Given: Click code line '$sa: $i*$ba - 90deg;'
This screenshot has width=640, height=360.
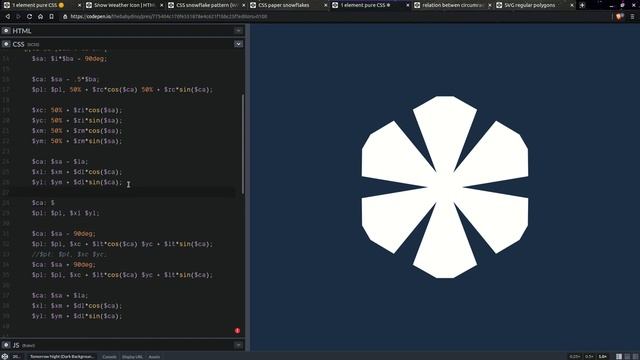Looking at the screenshot, I should click(x=69, y=59).
